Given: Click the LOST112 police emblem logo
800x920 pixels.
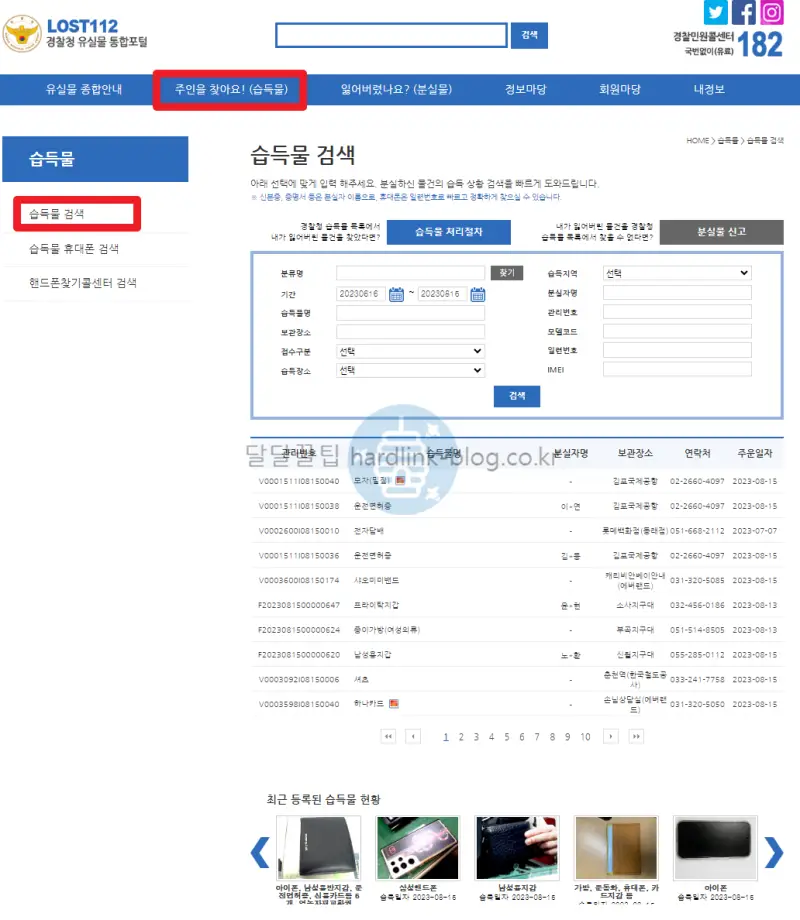Looking at the screenshot, I should tap(21, 32).
